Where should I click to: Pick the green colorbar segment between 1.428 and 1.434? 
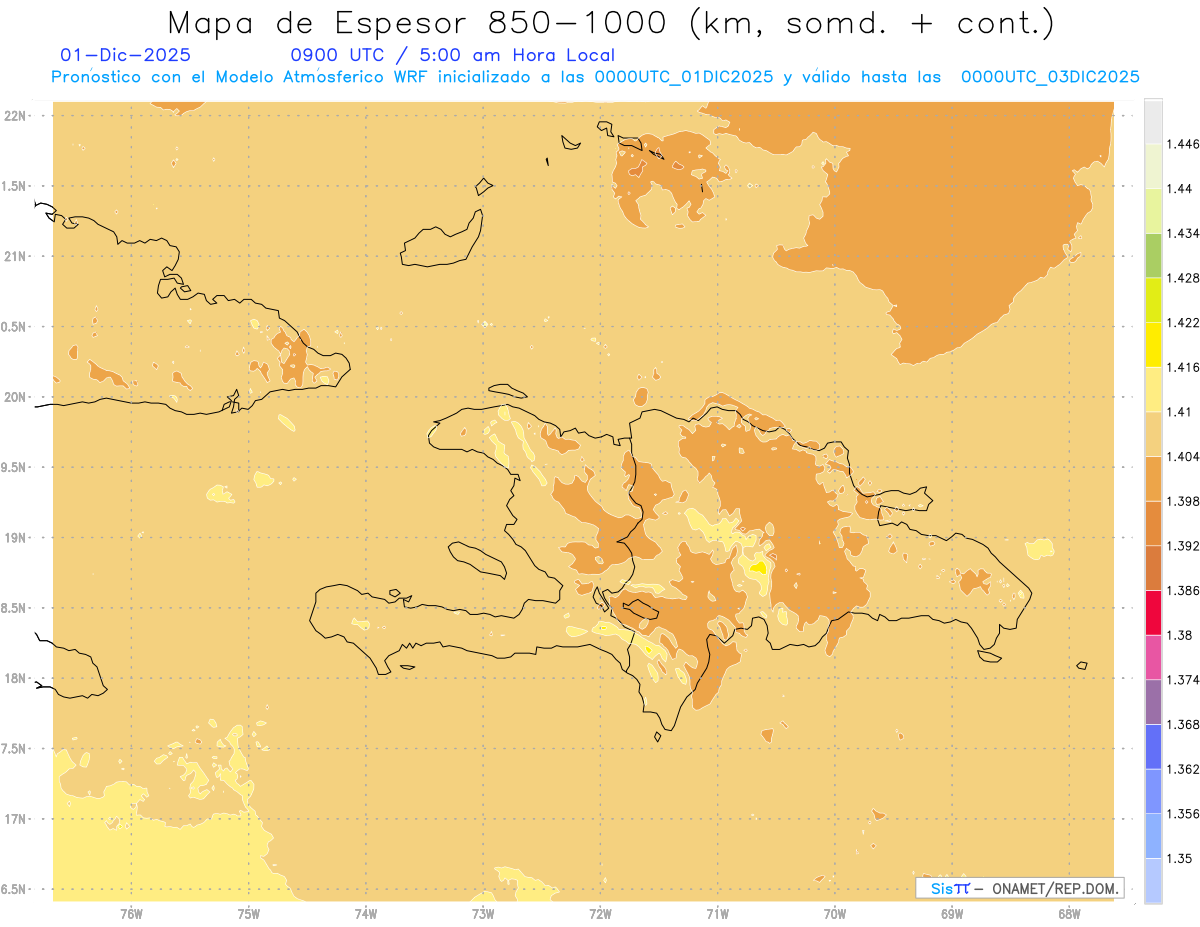(1153, 256)
